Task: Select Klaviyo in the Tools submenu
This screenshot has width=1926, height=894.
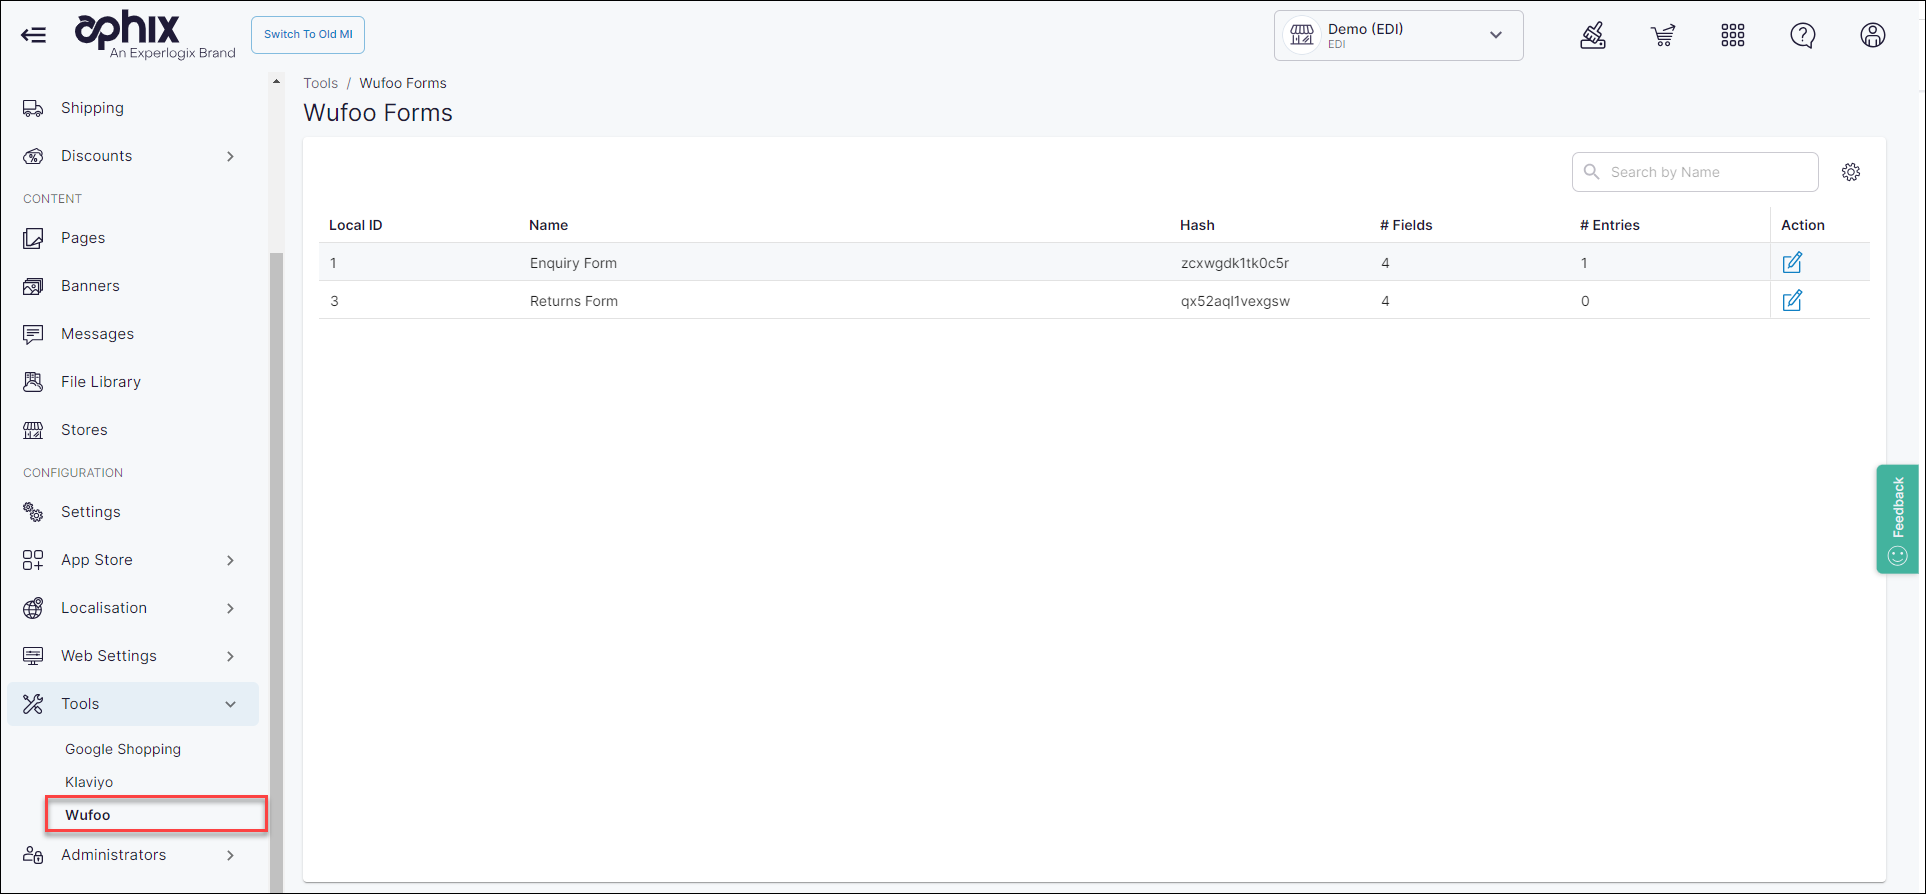Action: 89,782
